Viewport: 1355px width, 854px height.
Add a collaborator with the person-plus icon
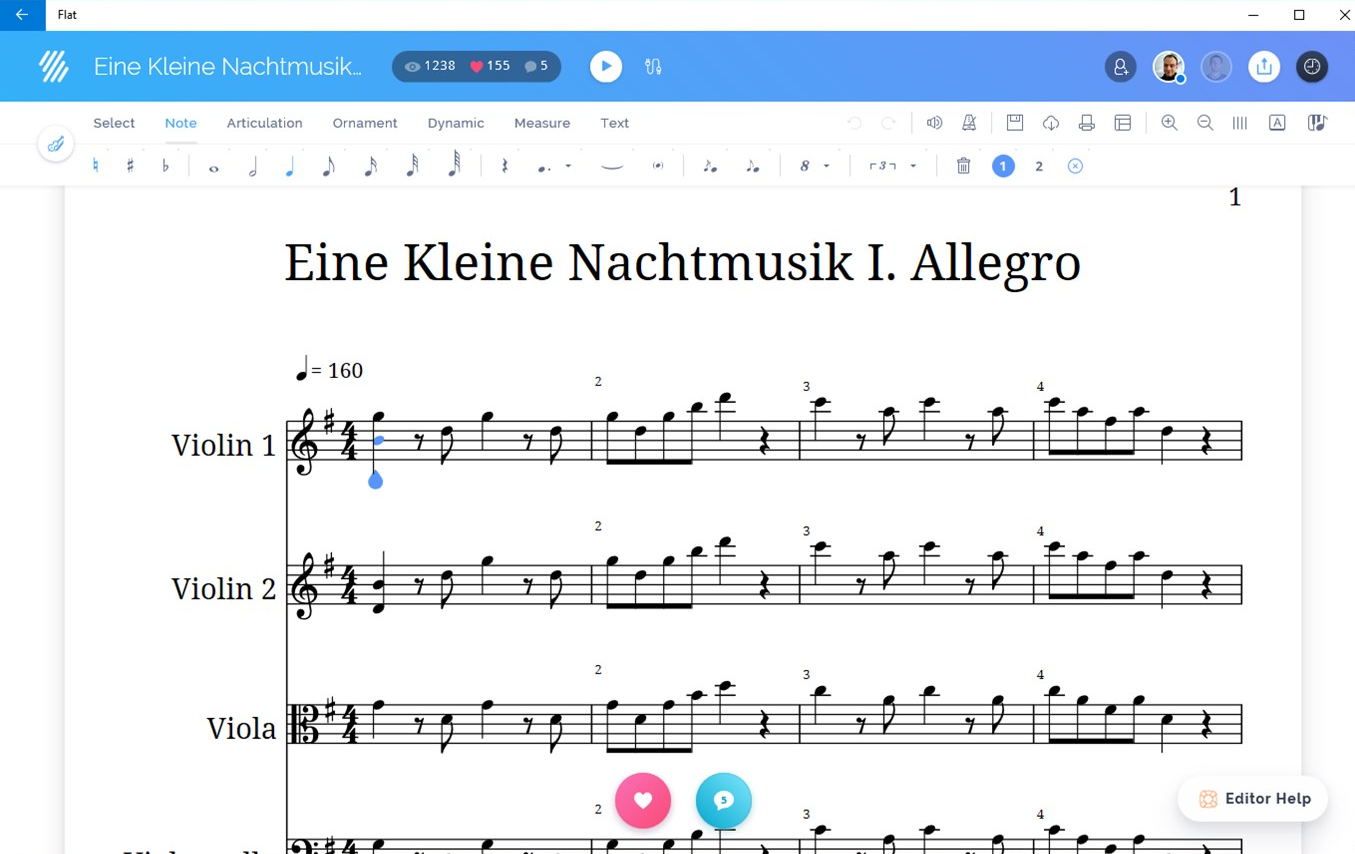click(x=1120, y=66)
